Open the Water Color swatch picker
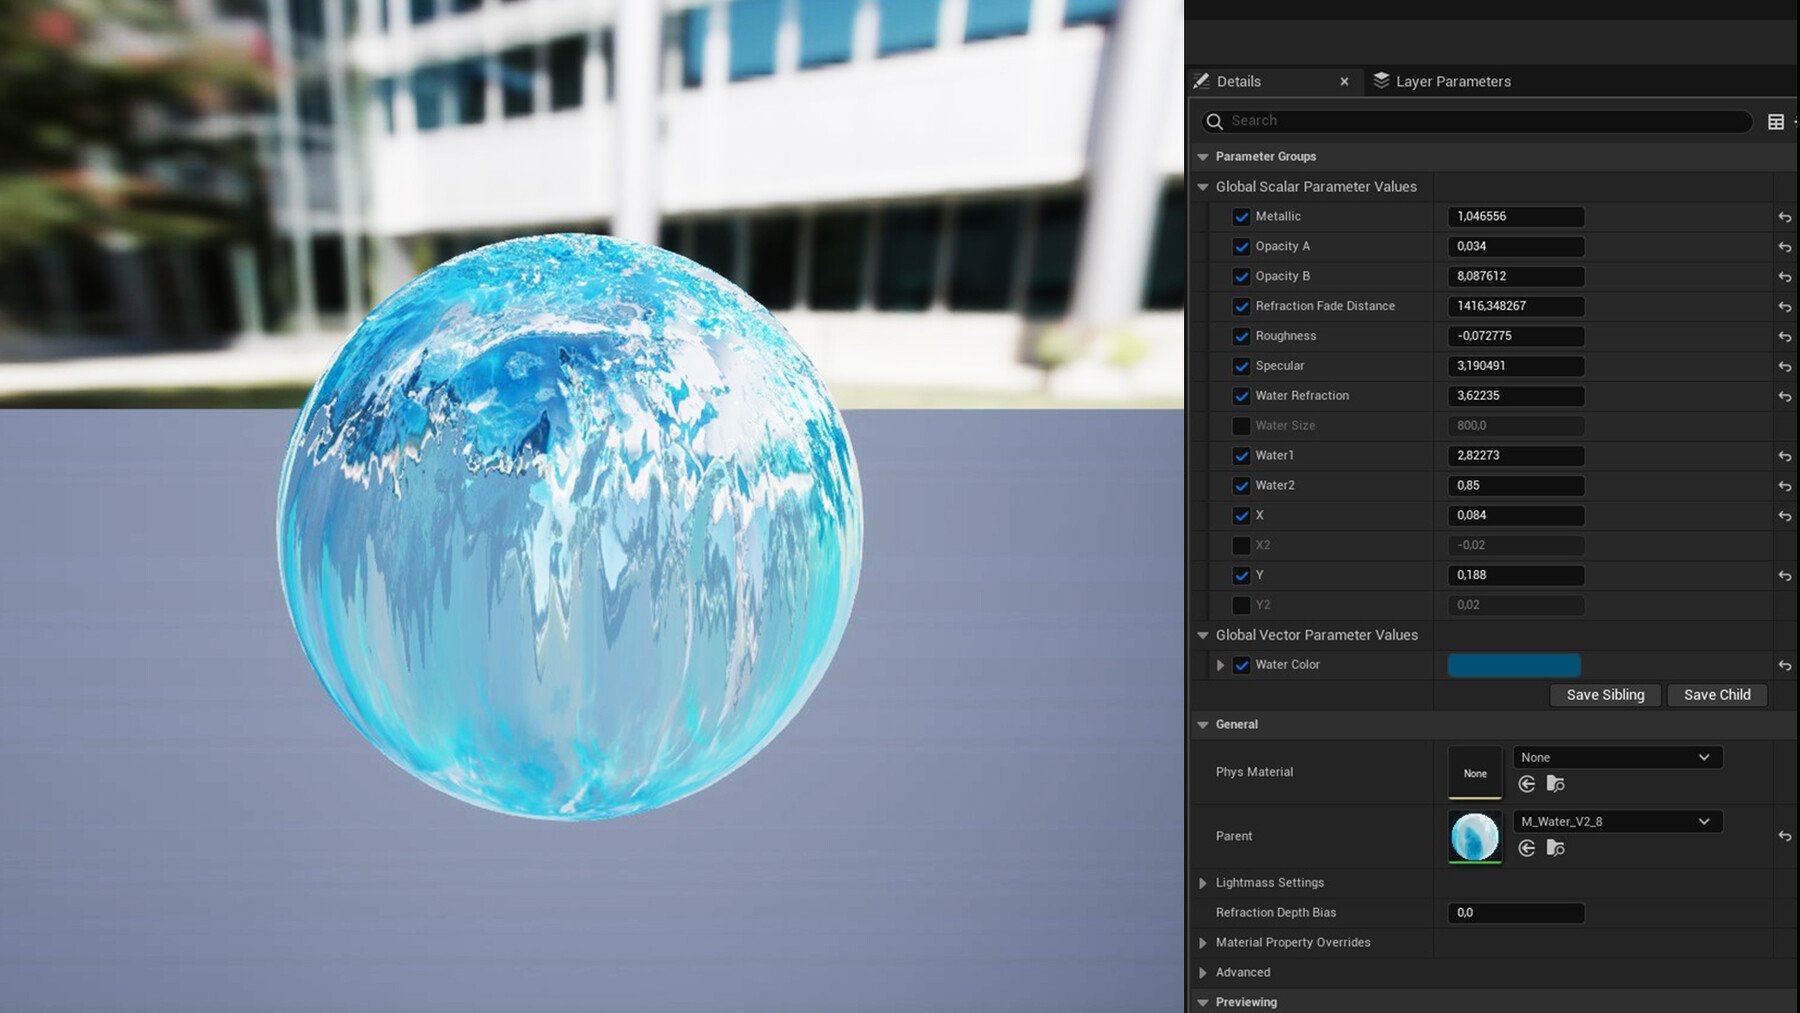 [1514, 665]
